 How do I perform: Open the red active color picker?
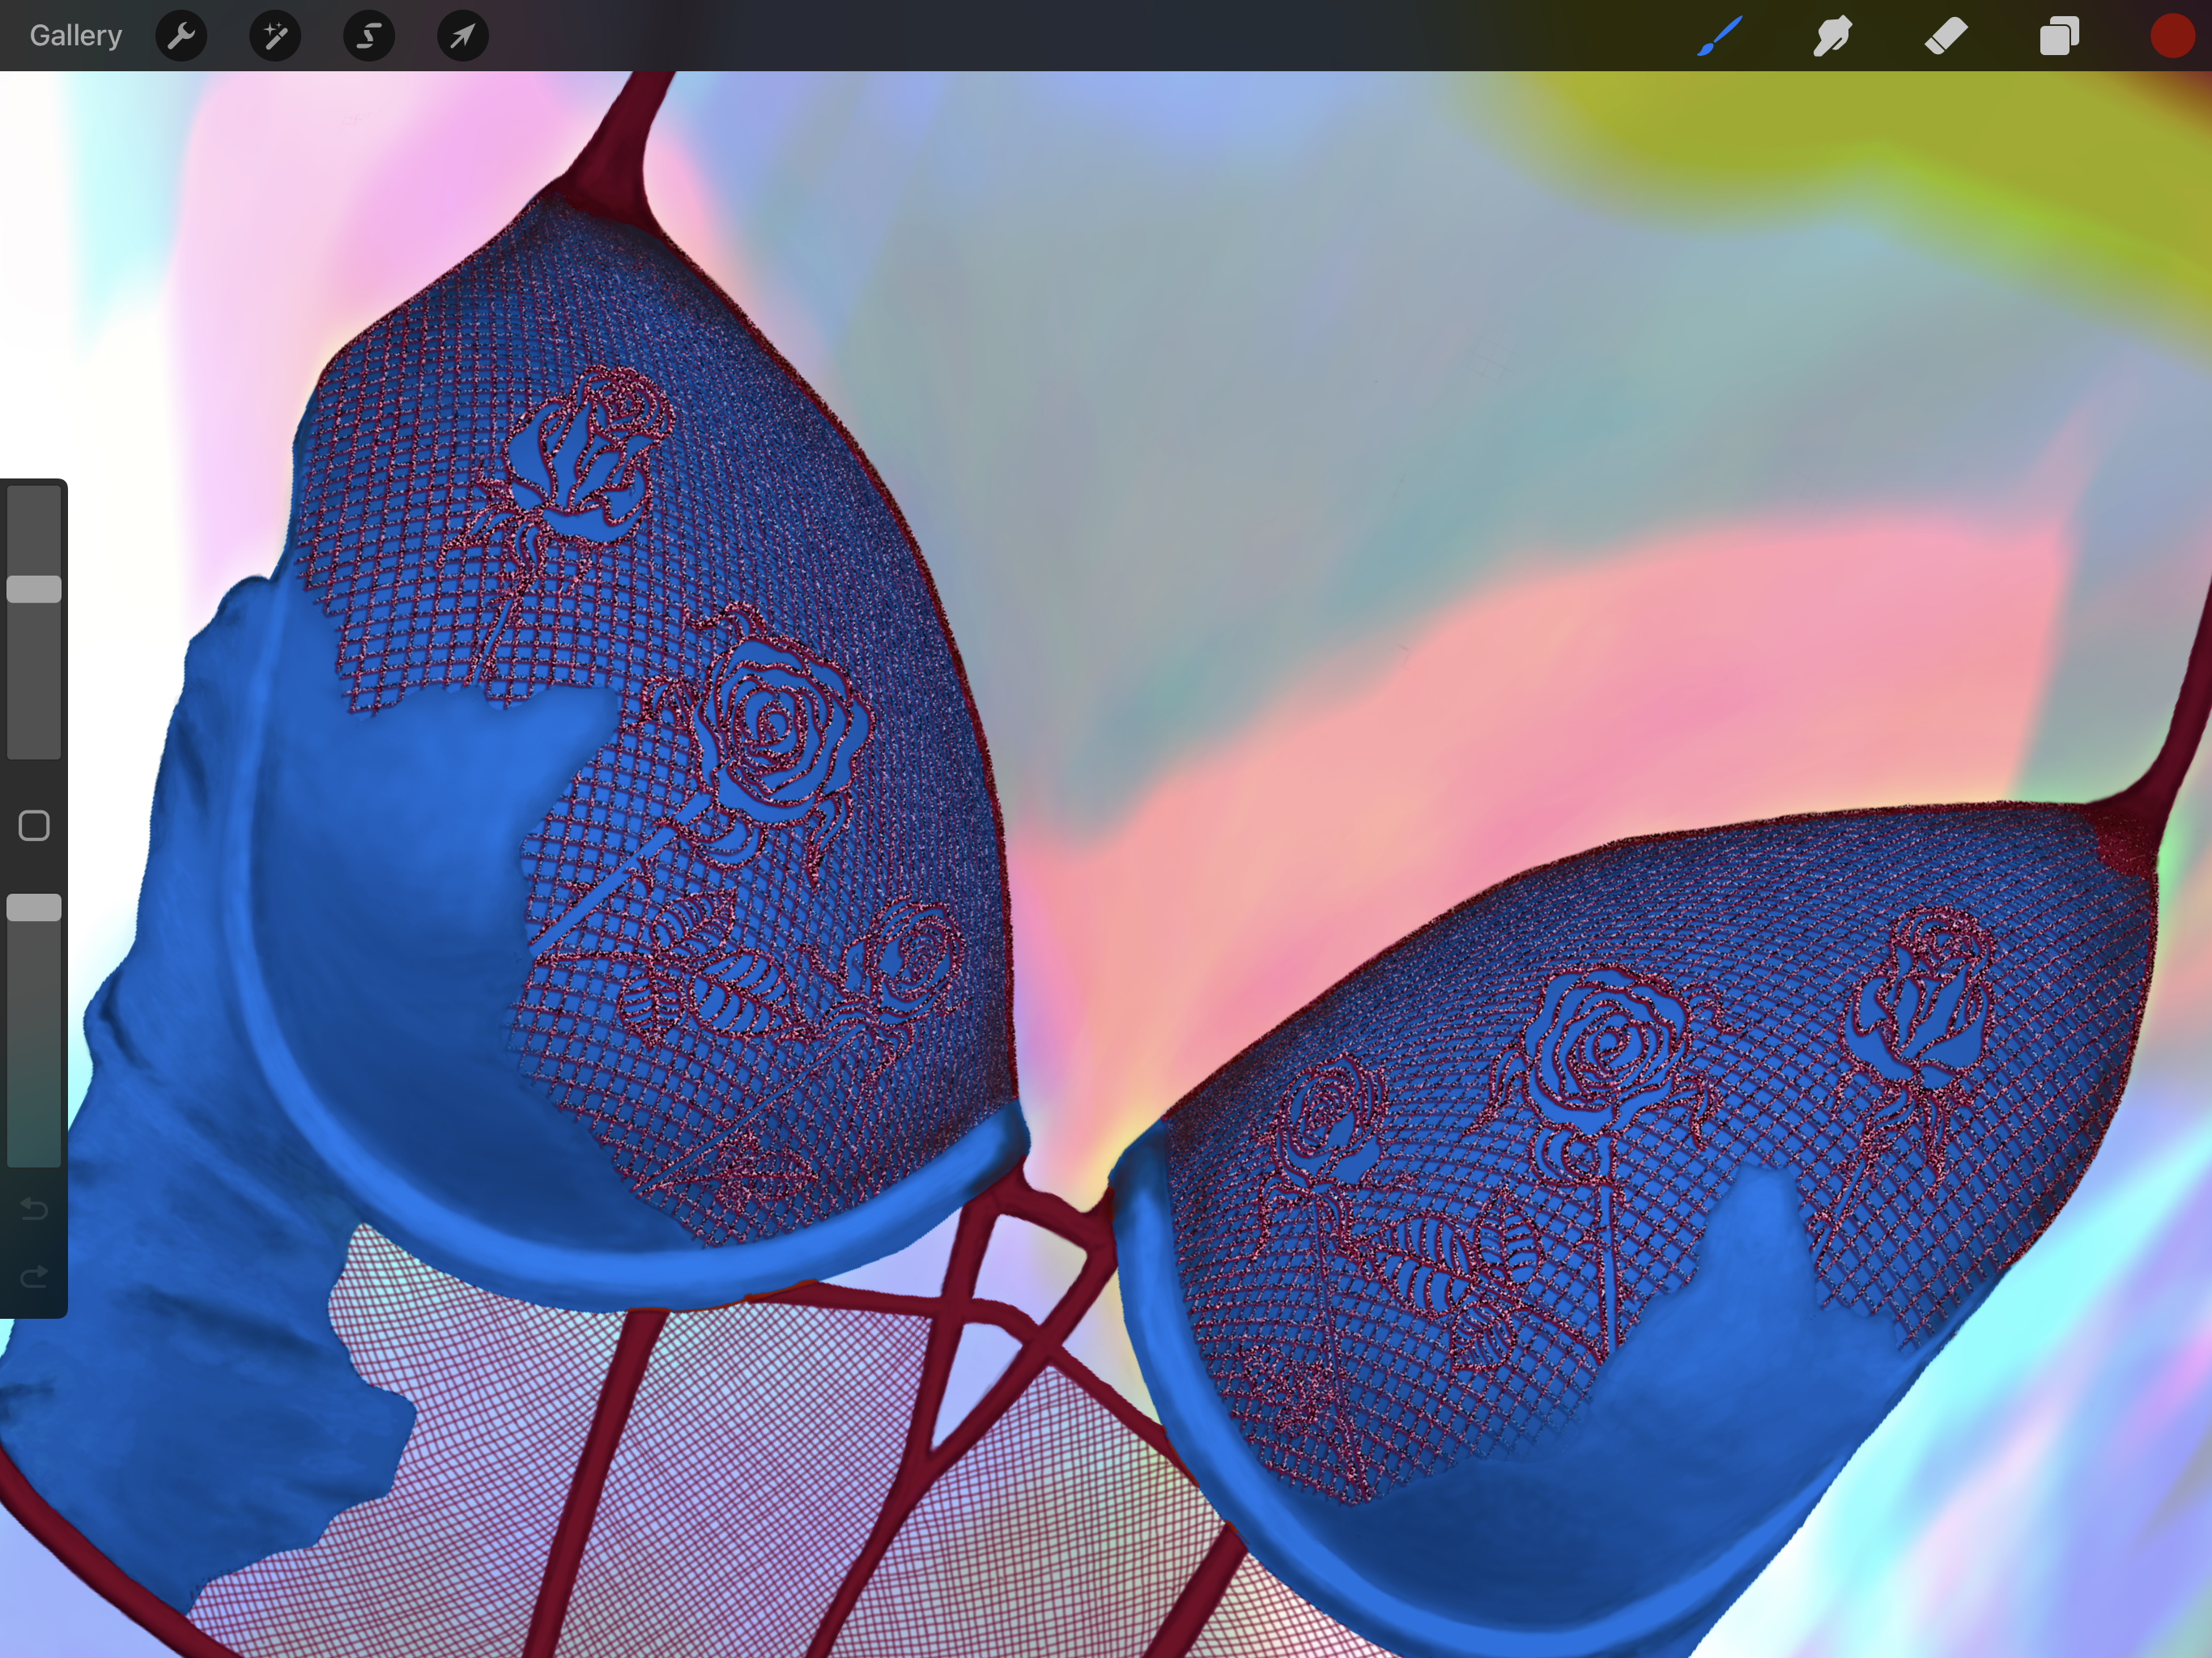coord(2171,37)
